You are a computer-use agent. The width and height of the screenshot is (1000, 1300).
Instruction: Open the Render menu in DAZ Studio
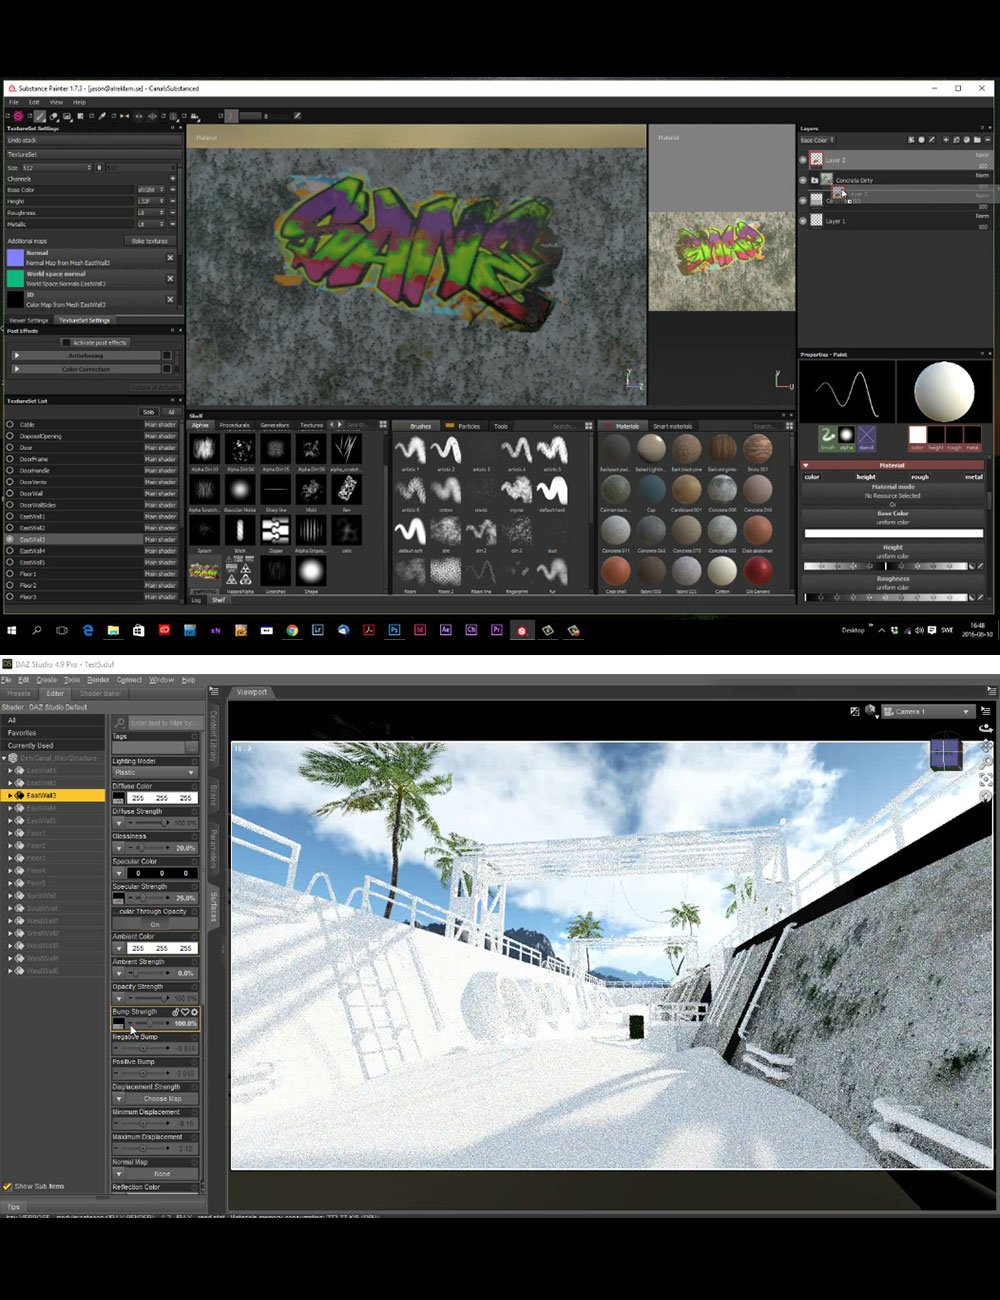click(x=97, y=680)
